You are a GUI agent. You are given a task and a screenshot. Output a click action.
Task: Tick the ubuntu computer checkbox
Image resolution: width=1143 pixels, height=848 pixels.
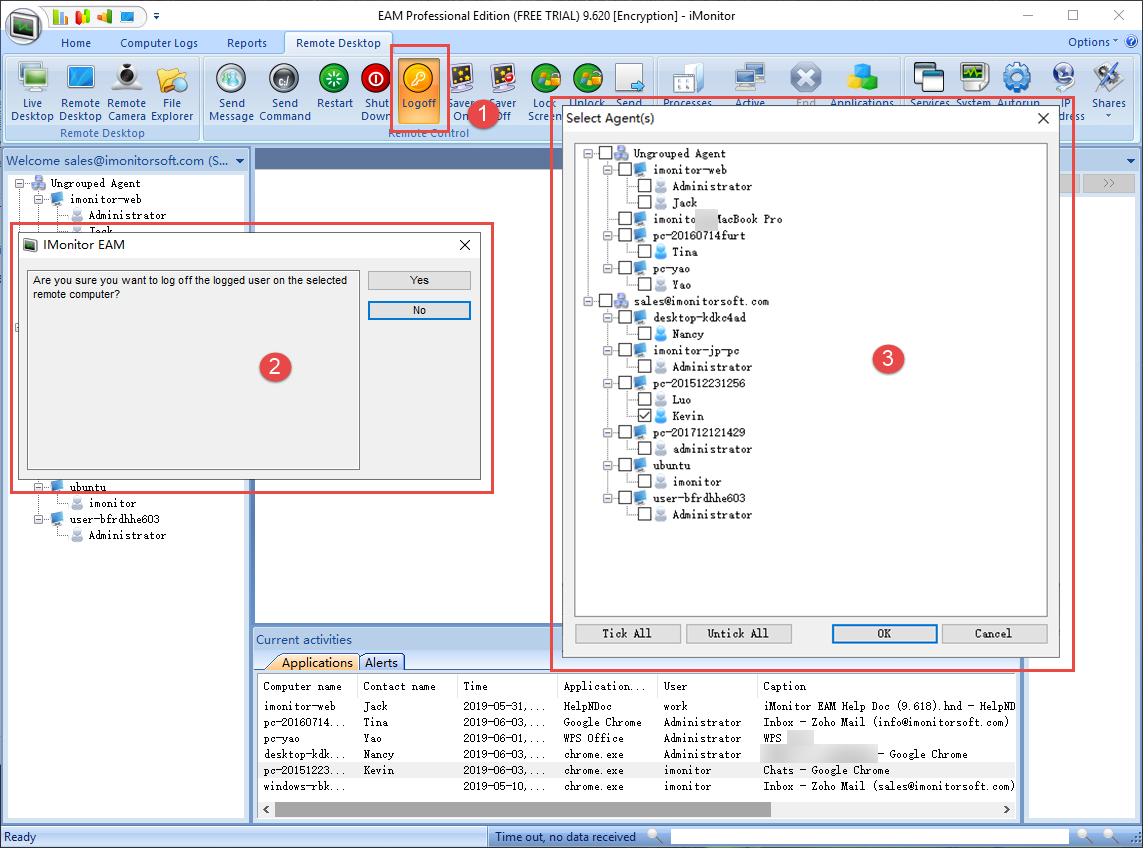(625, 464)
